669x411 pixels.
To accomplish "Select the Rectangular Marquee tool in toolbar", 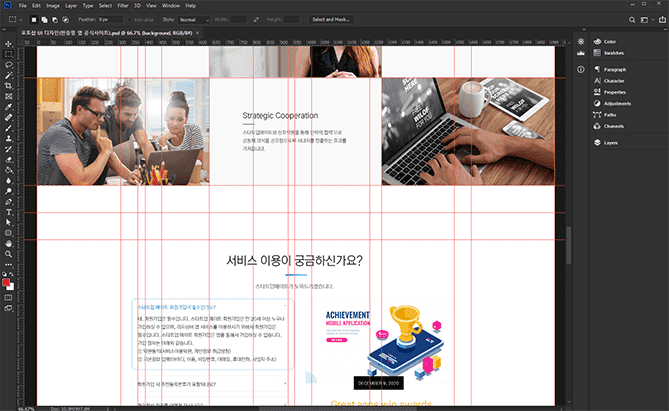I will 8,54.
